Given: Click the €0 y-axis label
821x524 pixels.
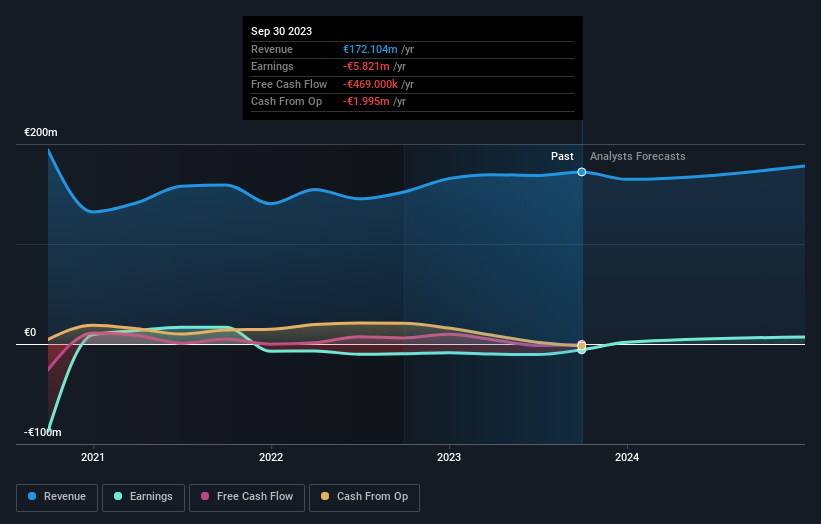Looking at the screenshot, I should (30, 332).
